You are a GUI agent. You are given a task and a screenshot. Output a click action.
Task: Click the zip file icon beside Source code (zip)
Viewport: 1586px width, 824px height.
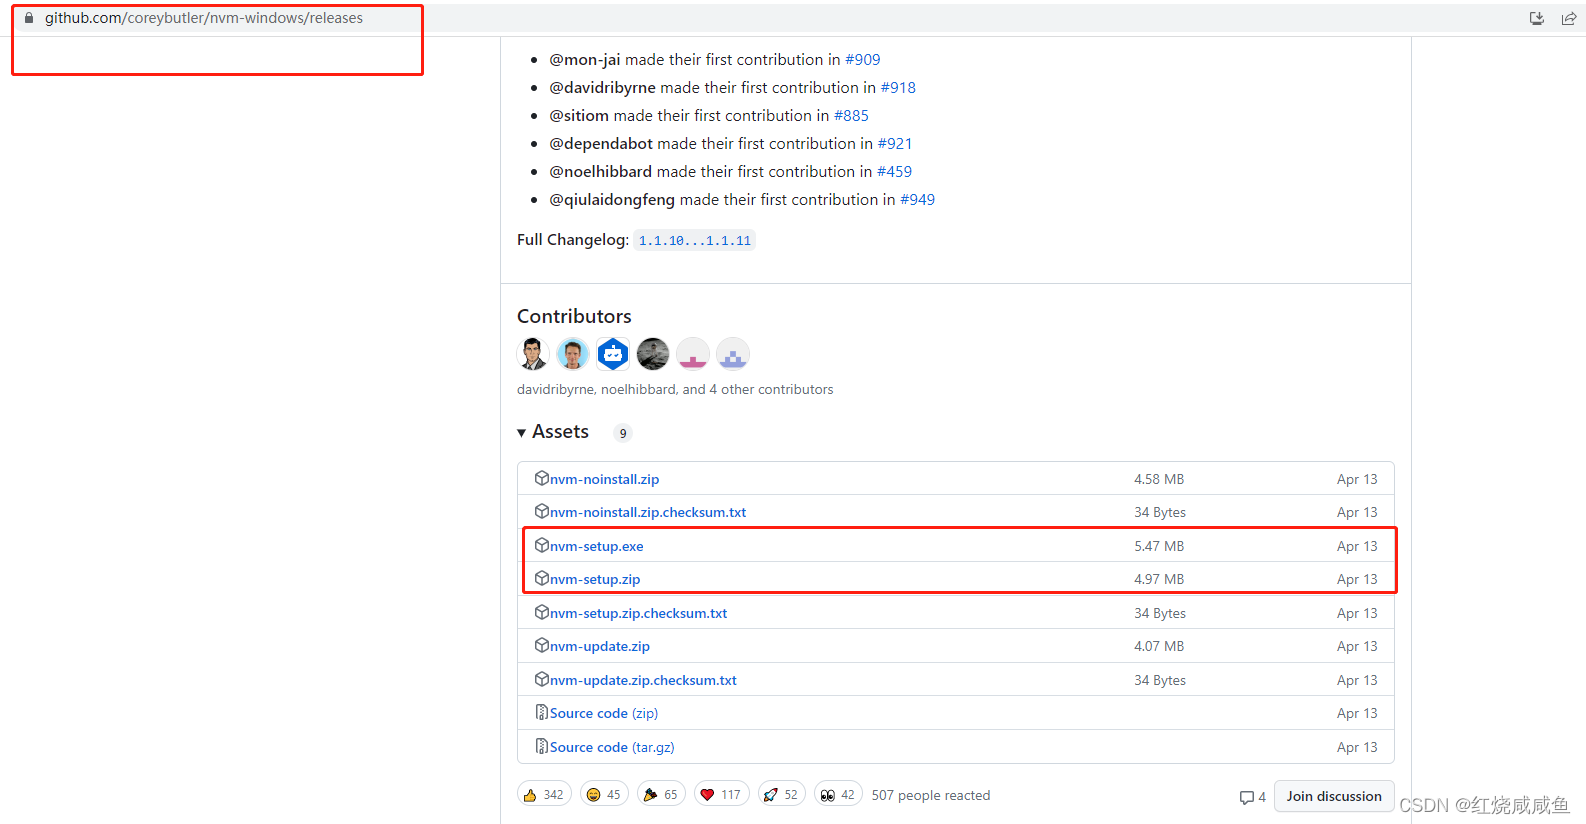[542, 712]
